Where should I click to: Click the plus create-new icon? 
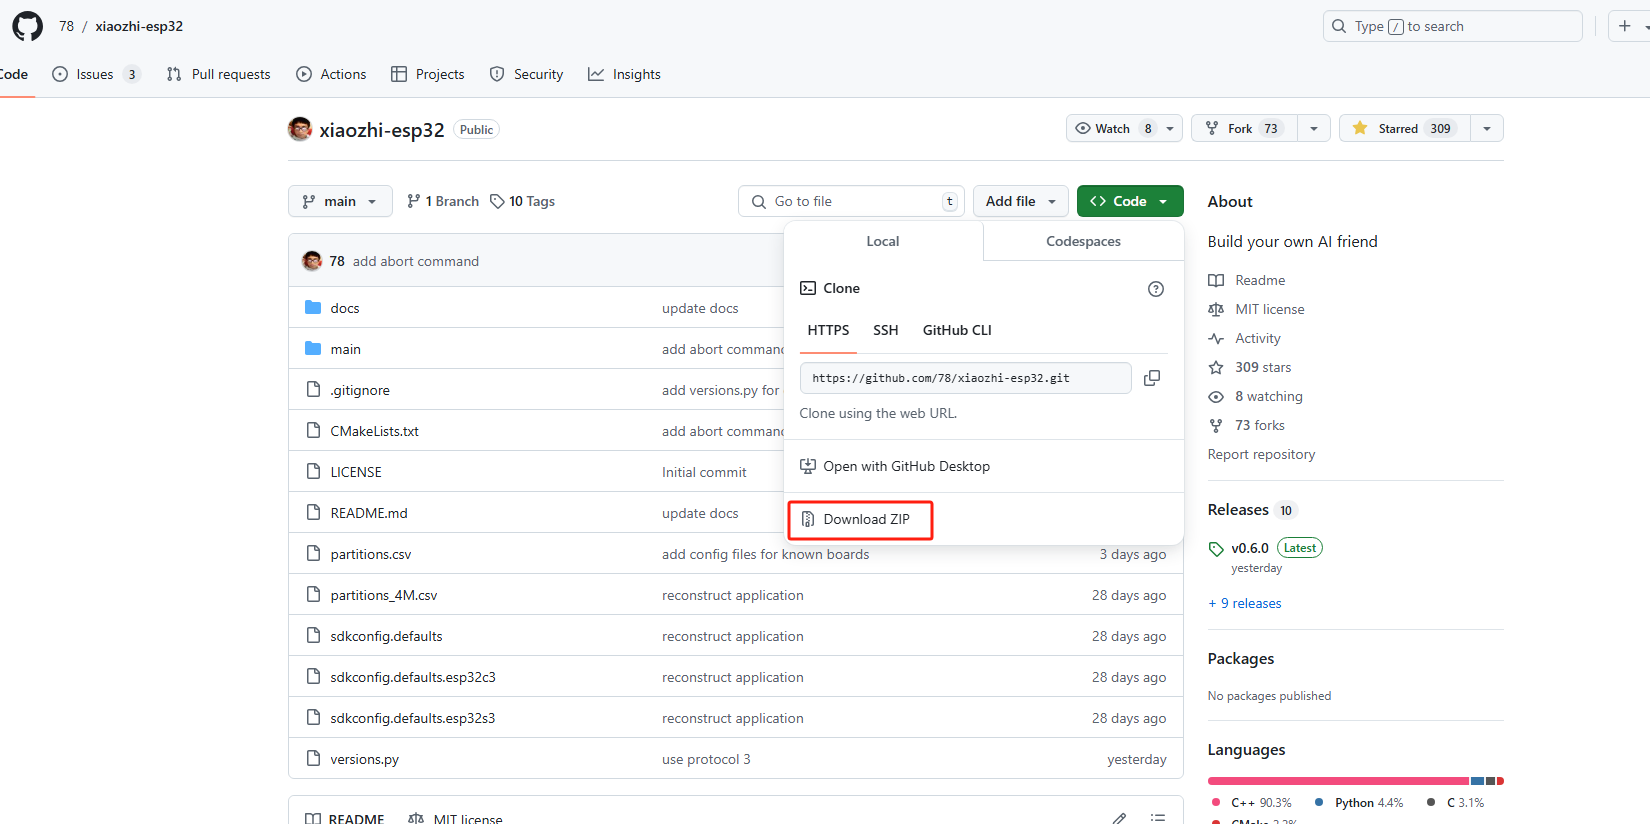[1625, 26]
